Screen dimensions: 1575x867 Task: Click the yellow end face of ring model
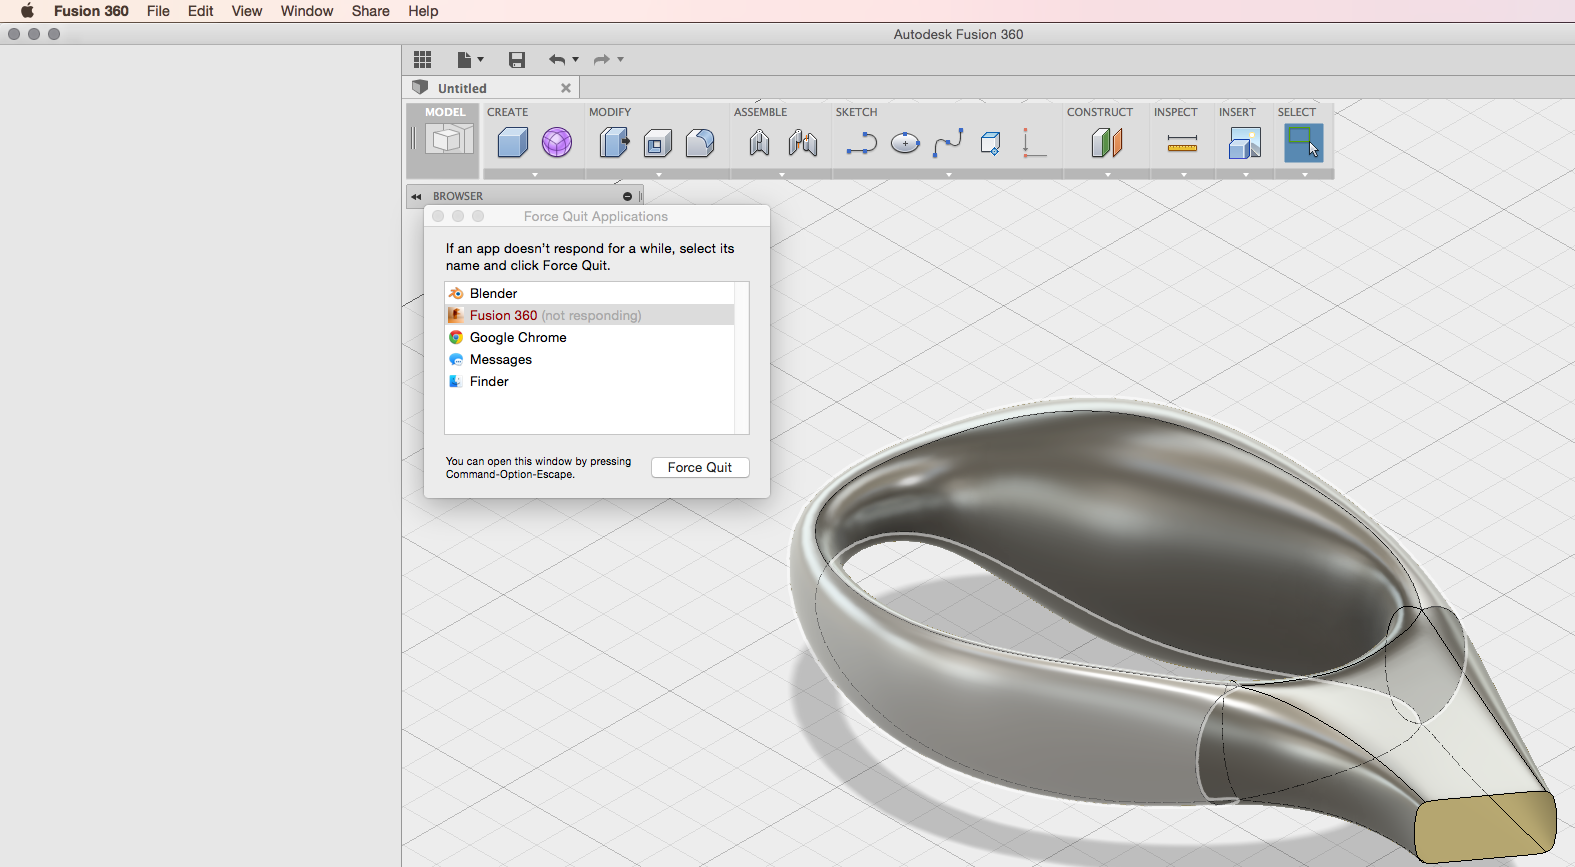1485,825
